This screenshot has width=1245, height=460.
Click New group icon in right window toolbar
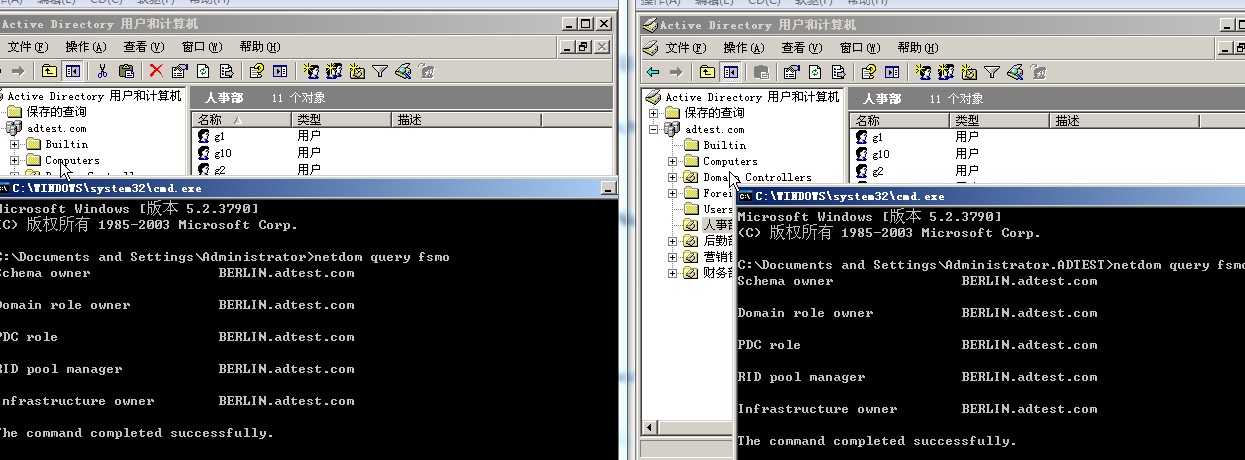point(945,72)
